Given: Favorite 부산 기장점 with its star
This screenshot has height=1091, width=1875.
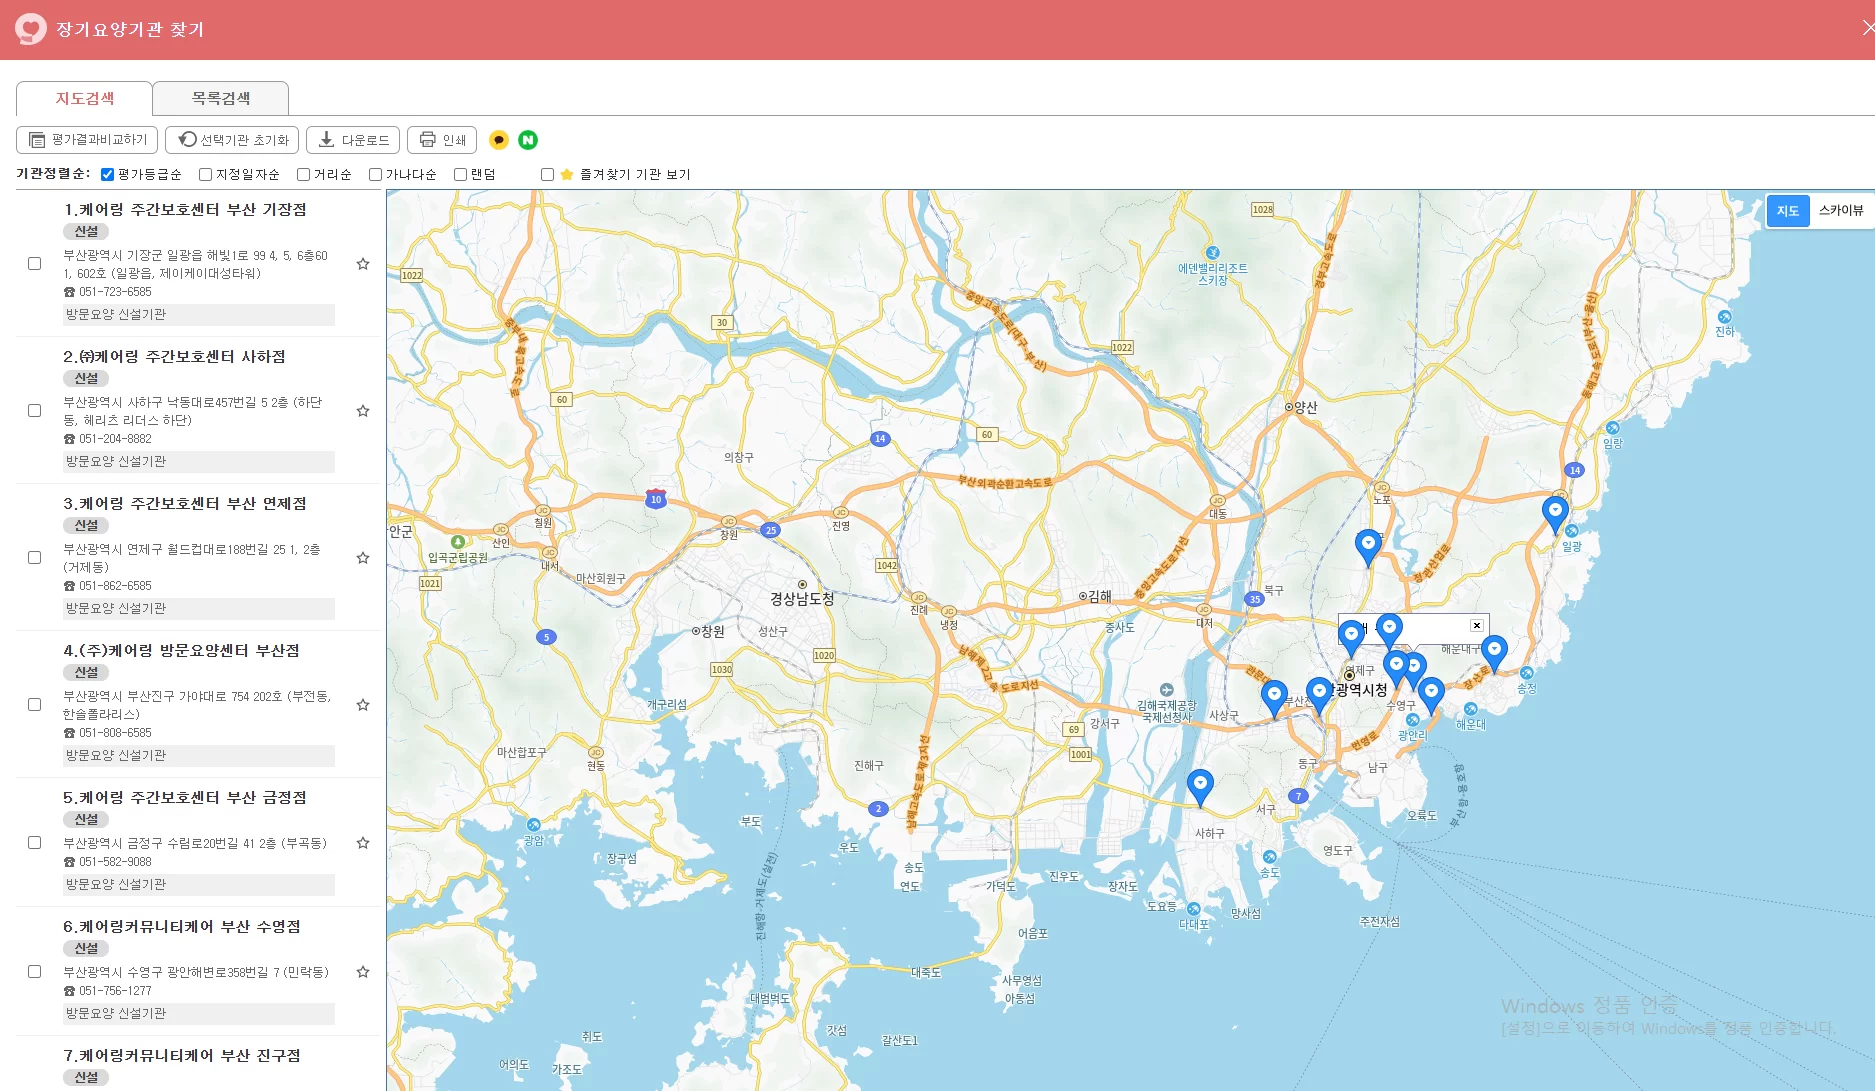Looking at the screenshot, I should (363, 264).
